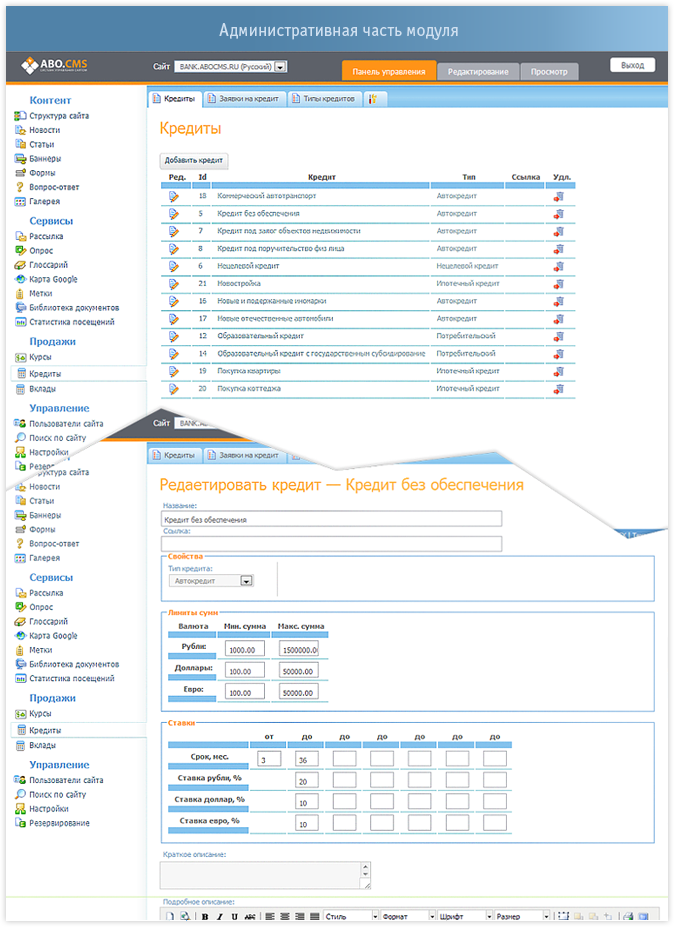Click Рубли minimum sum field 1000.00
The width and height of the screenshot is (674, 927).
point(244,649)
